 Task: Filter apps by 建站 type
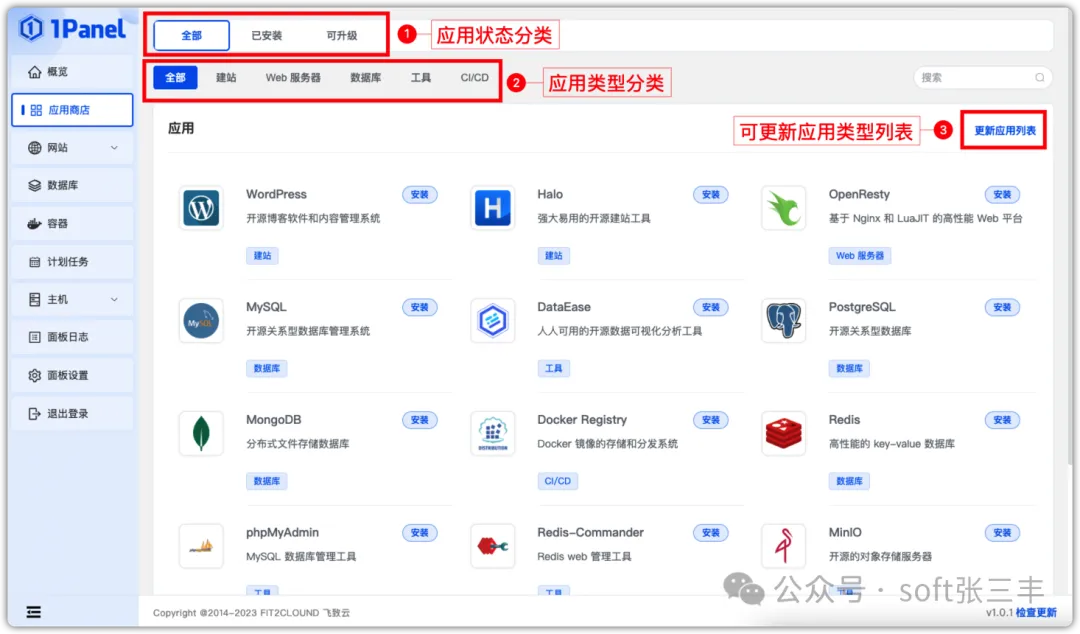coord(226,78)
